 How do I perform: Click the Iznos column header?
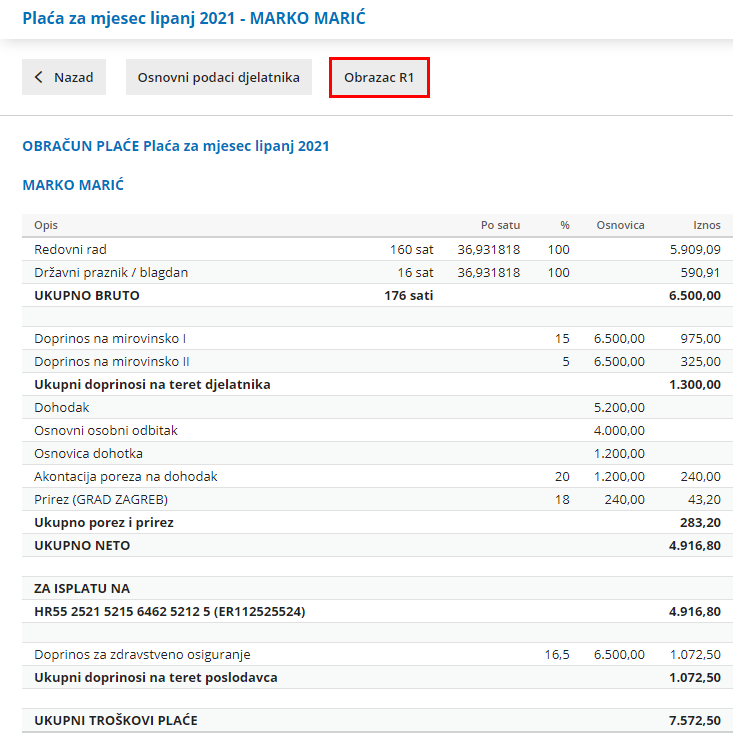(706, 225)
